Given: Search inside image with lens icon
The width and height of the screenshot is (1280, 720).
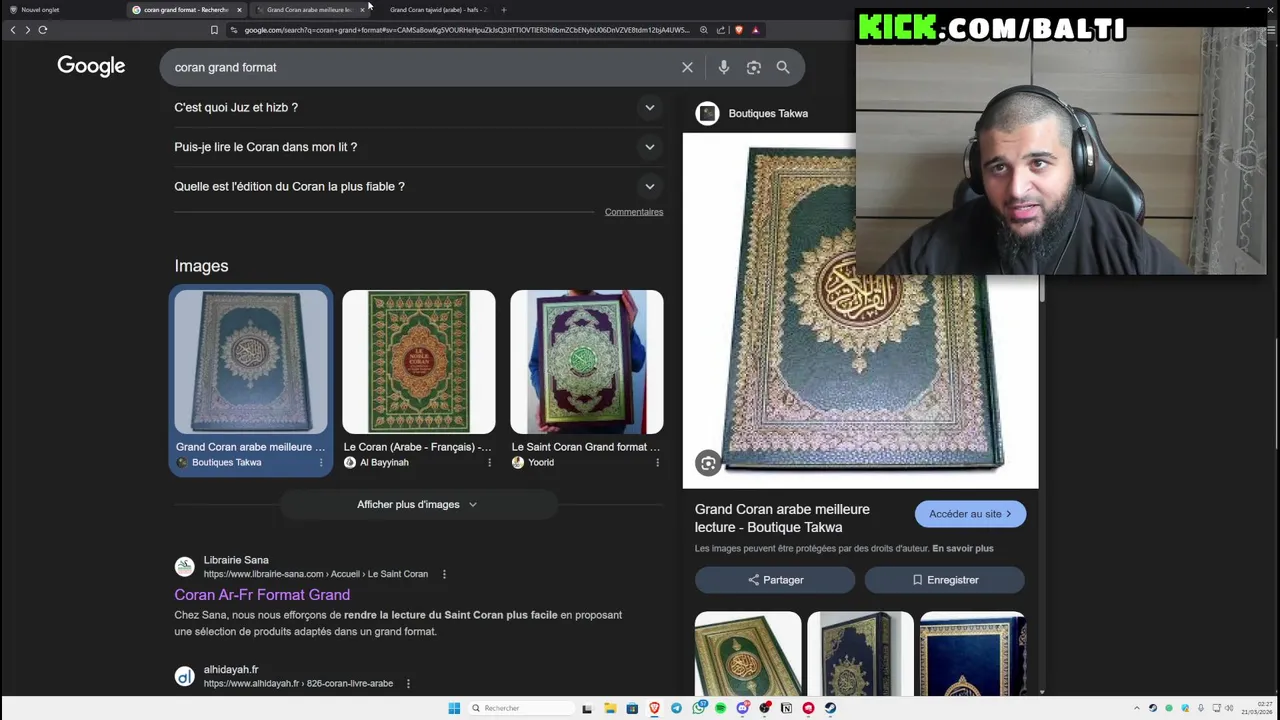Looking at the screenshot, I should point(708,463).
